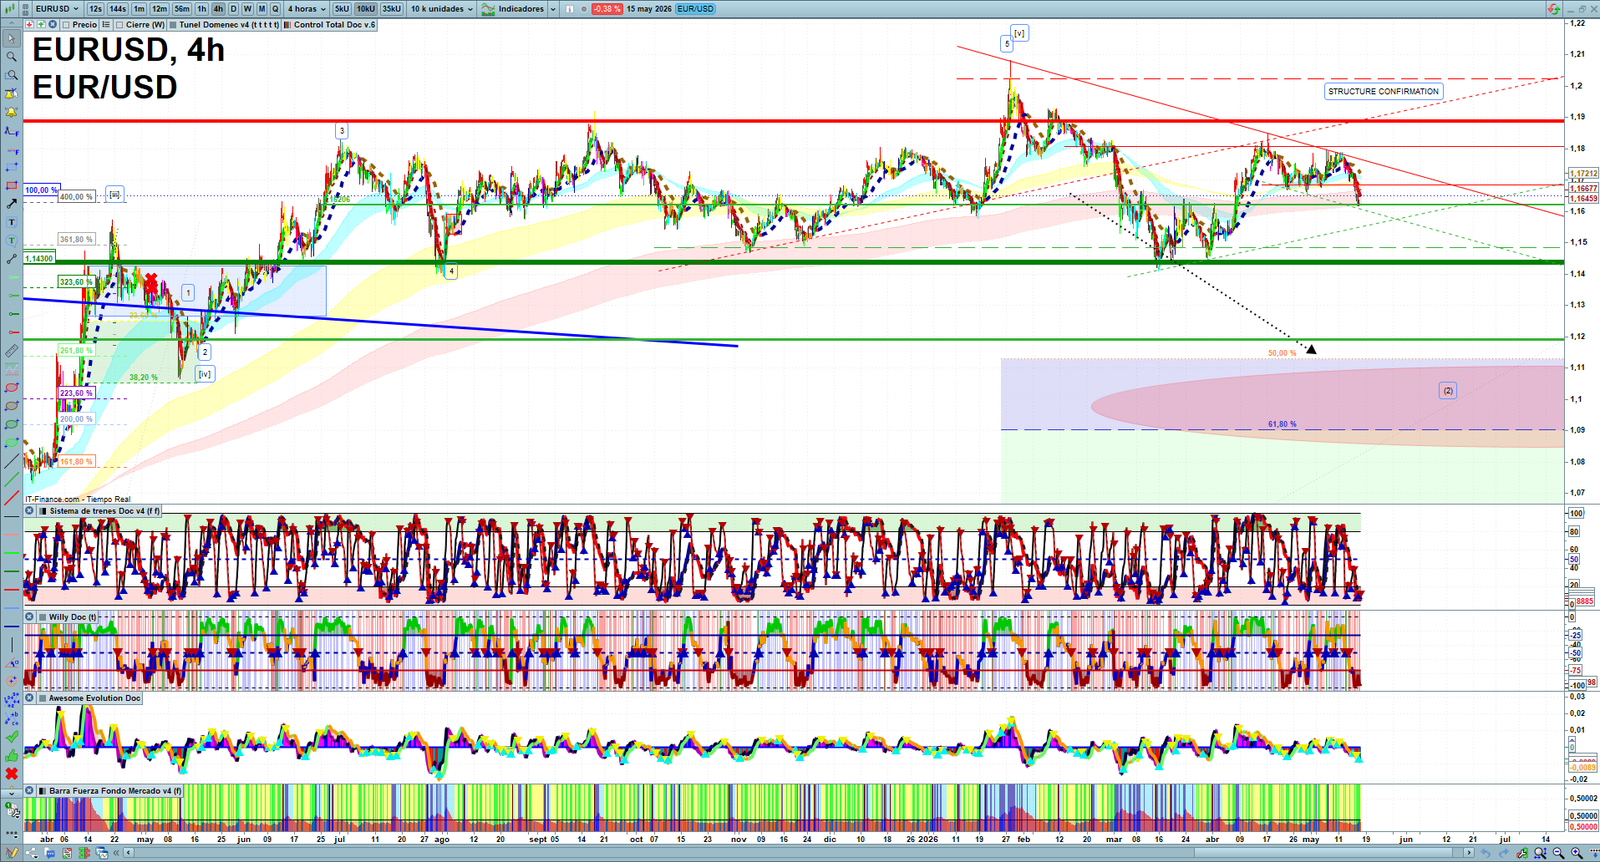Screen dimensions: 1600x862
Task: Close the Willy Doc panel
Action: [x=29, y=617]
